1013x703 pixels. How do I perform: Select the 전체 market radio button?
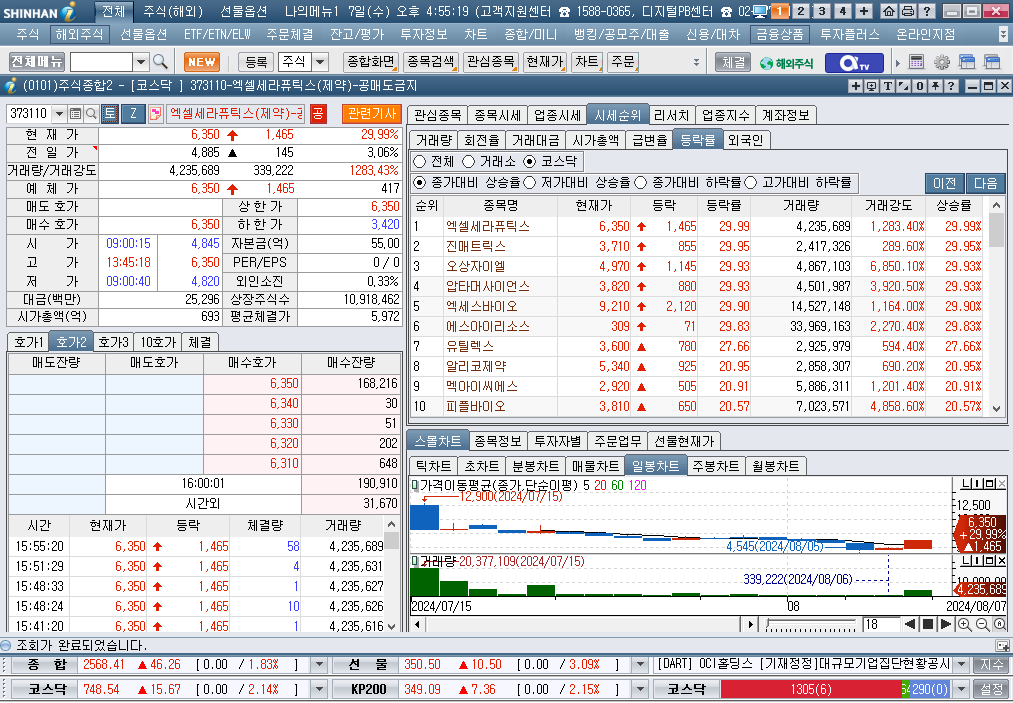(420, 161)
